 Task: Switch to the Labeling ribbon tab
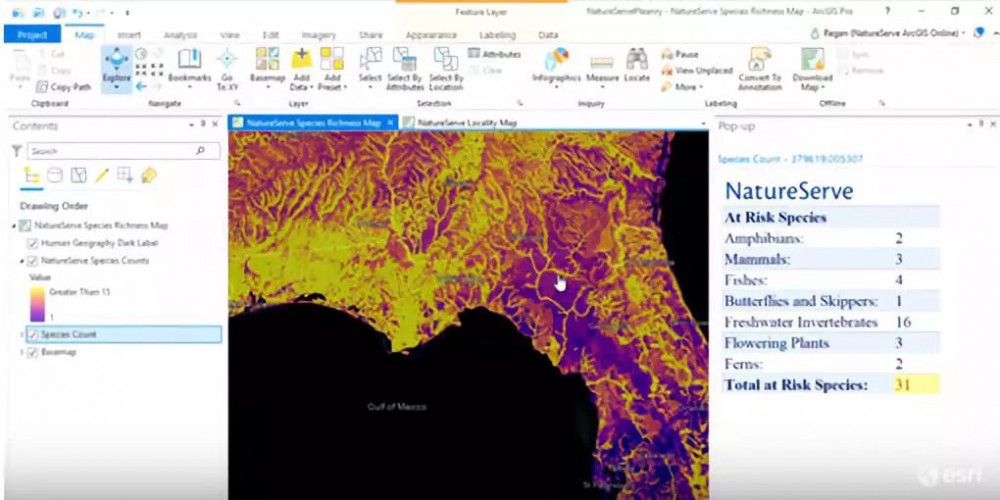pos(497,35)
